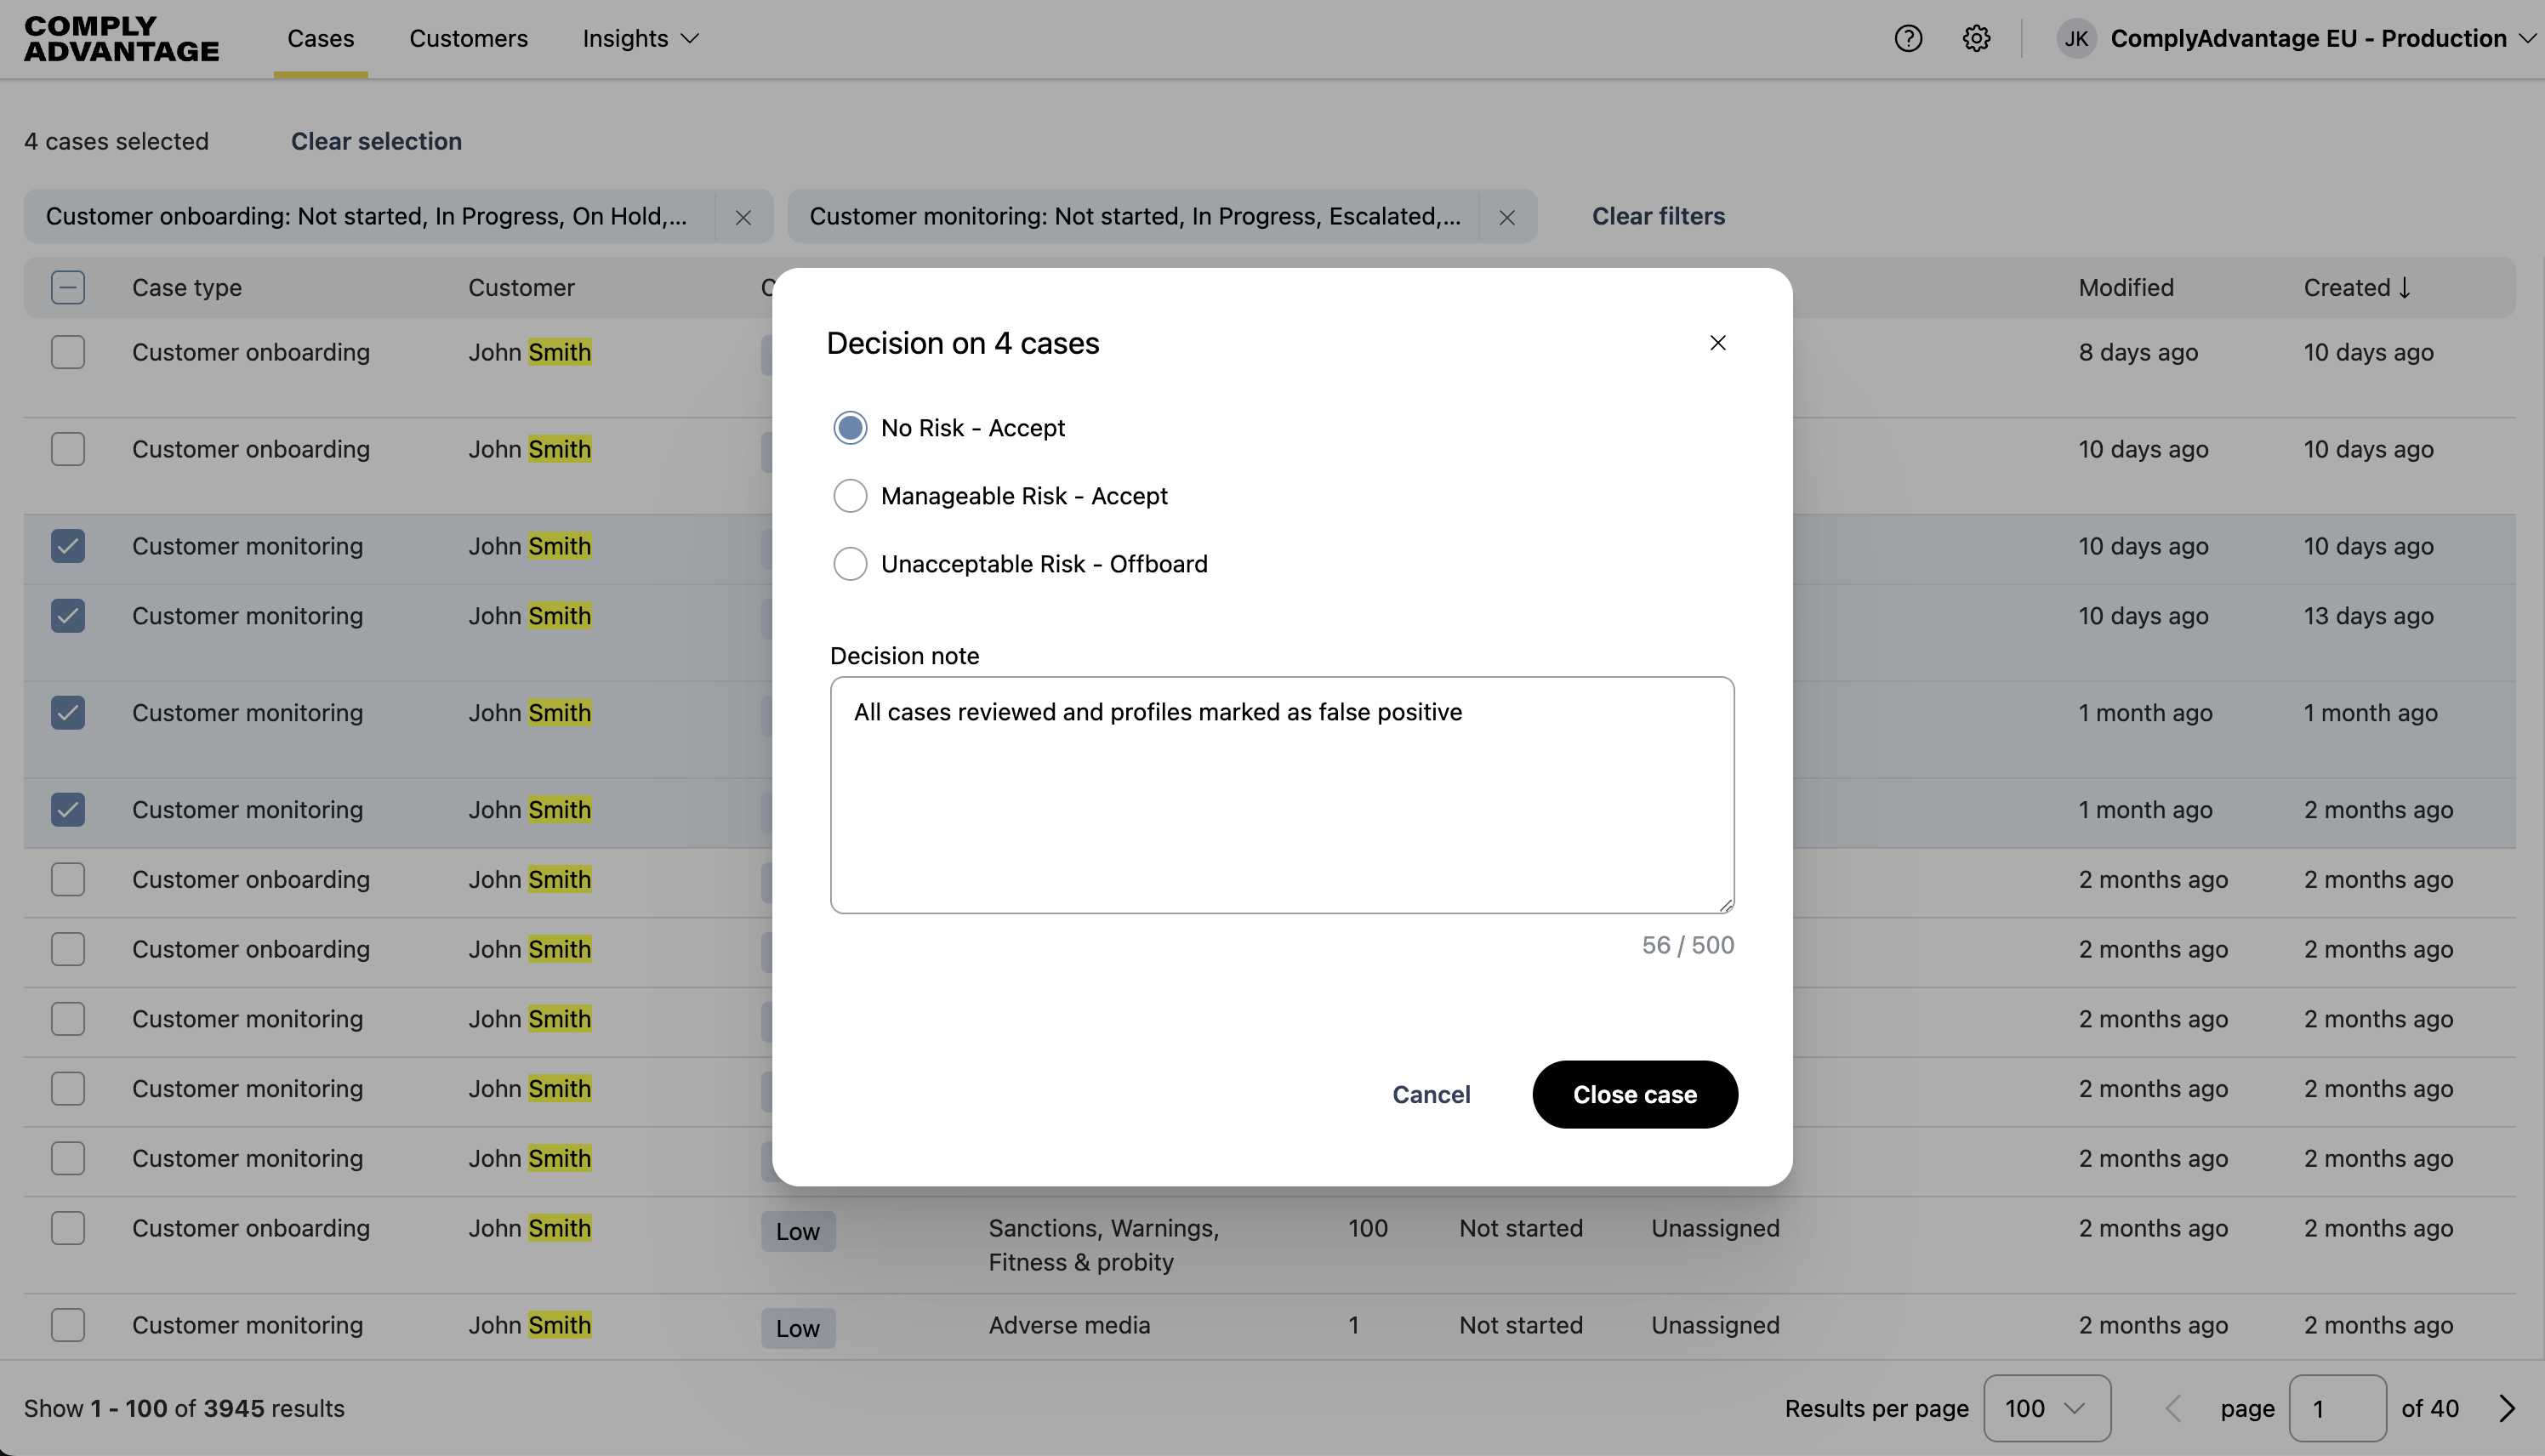The width and height of the screenshot is (2545, 1456).
Task: Close the Decision on 4 cases dialog
Action: (1718, 343)
